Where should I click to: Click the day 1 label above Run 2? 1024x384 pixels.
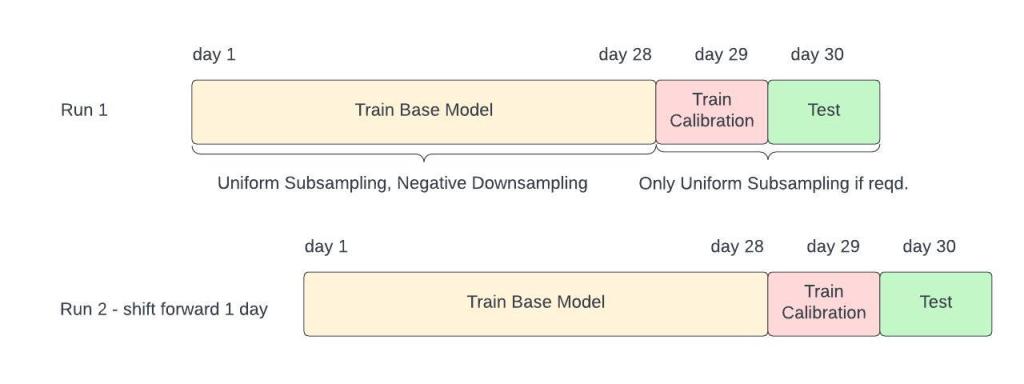(x=326, y=246)
